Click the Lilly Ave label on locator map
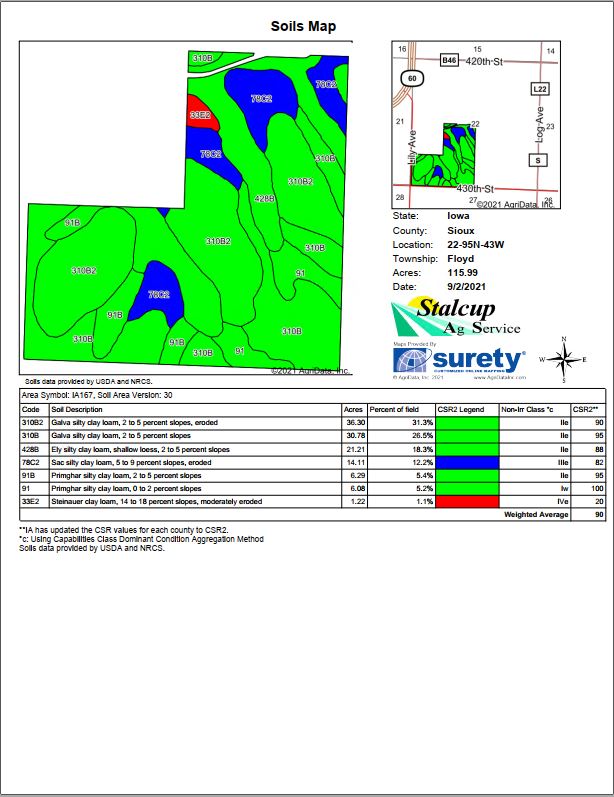The image size is (614, 797). [x=412, y=147]
